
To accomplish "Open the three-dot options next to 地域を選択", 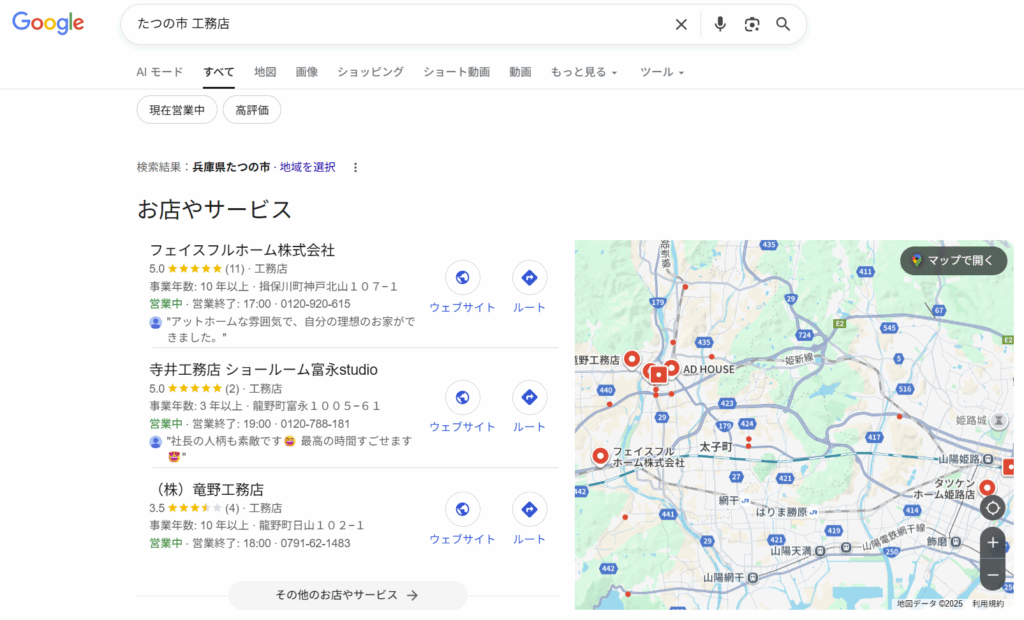I will click(x=355, y=167).
